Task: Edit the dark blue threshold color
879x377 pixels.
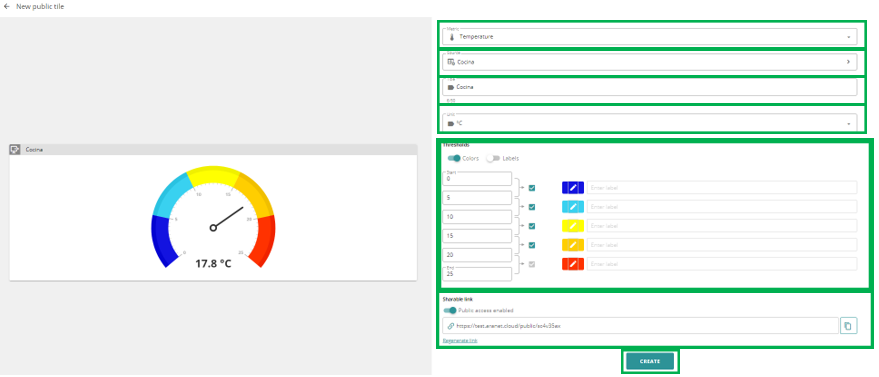Action: (572, 188)
